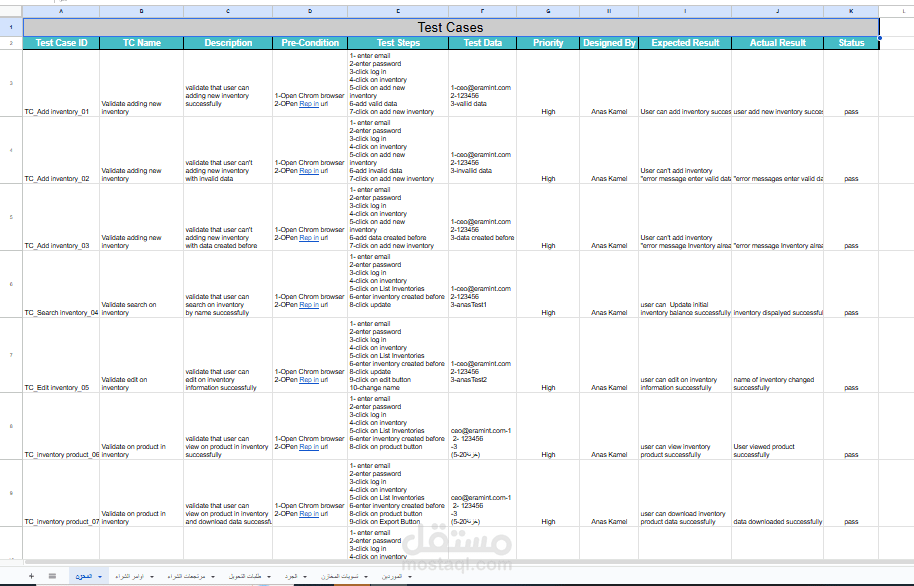Viewport: 914px width, 586px height.
Task: Open Rep in link in TC_Inventory product_06 row
Action: [x=309, y=447]
